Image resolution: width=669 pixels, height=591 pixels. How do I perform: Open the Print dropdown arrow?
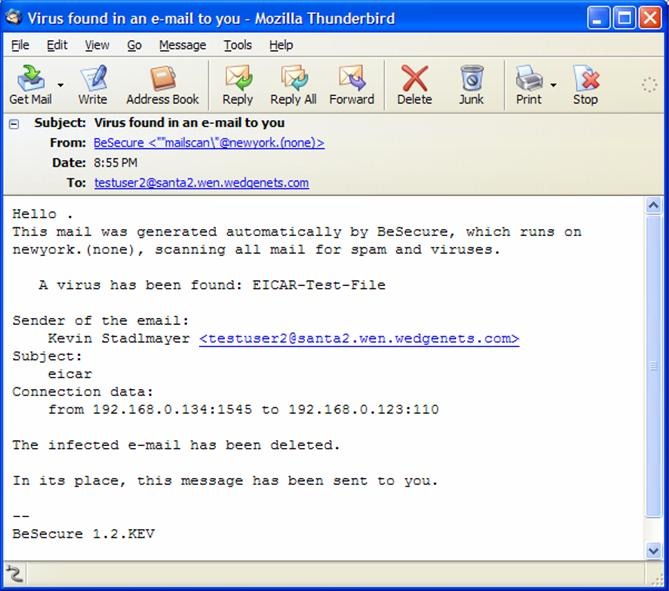pos(553,85)
